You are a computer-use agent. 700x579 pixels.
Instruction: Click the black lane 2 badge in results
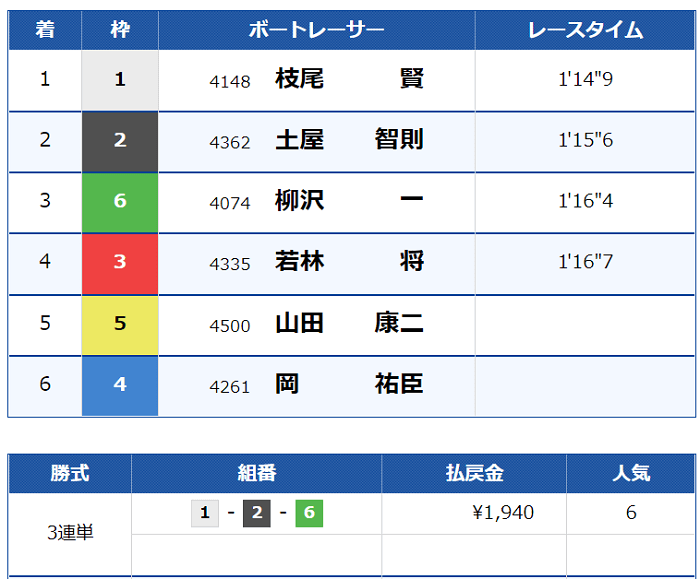(x=120, y=142)
